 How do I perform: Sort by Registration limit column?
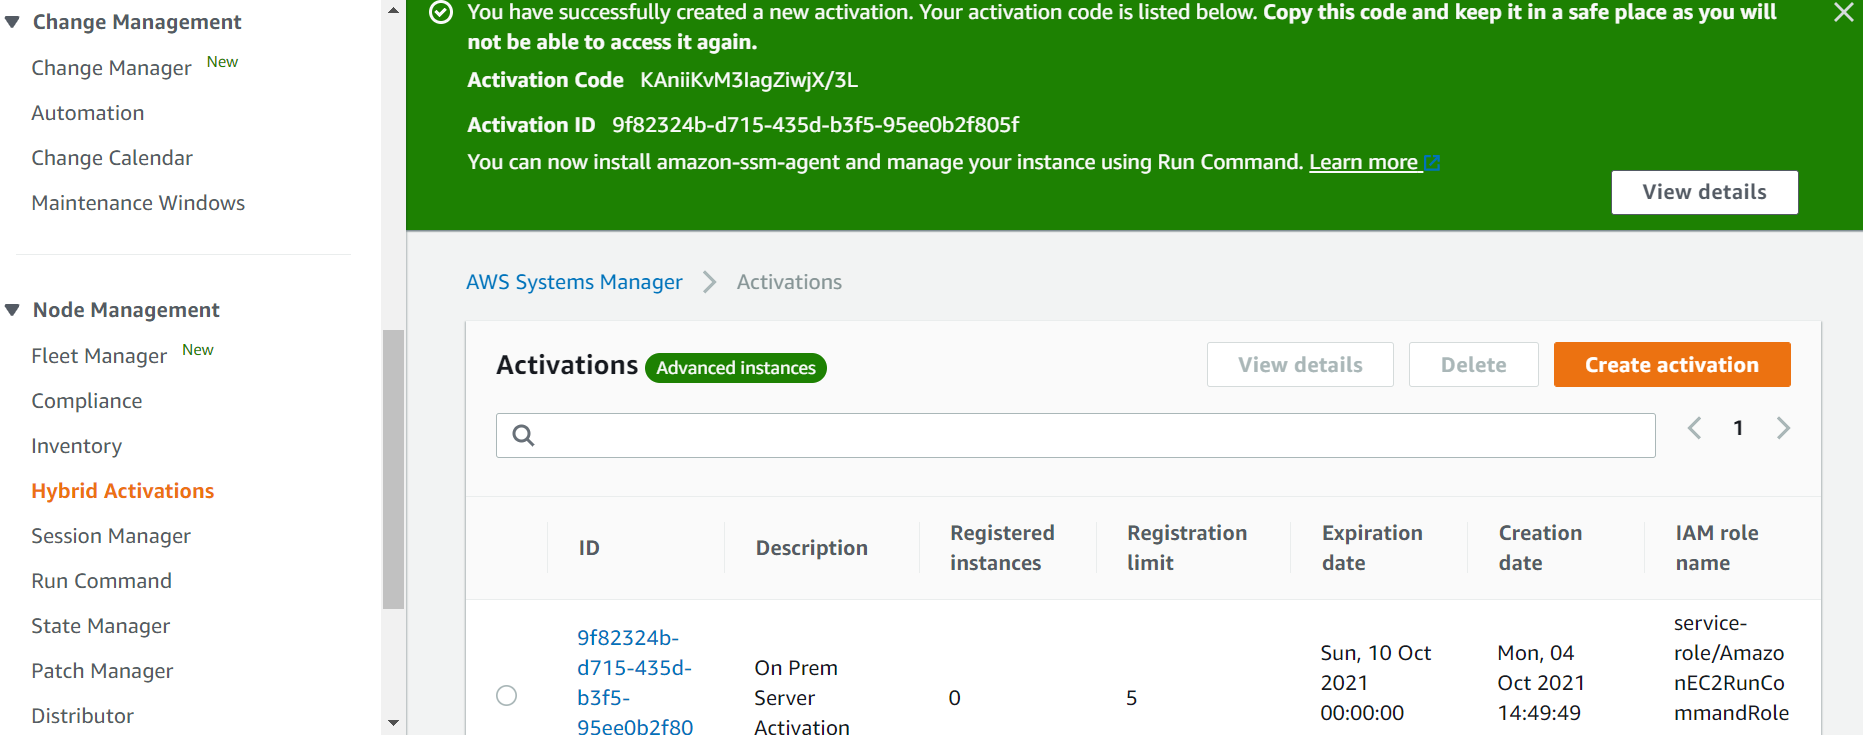[1187, 548]
